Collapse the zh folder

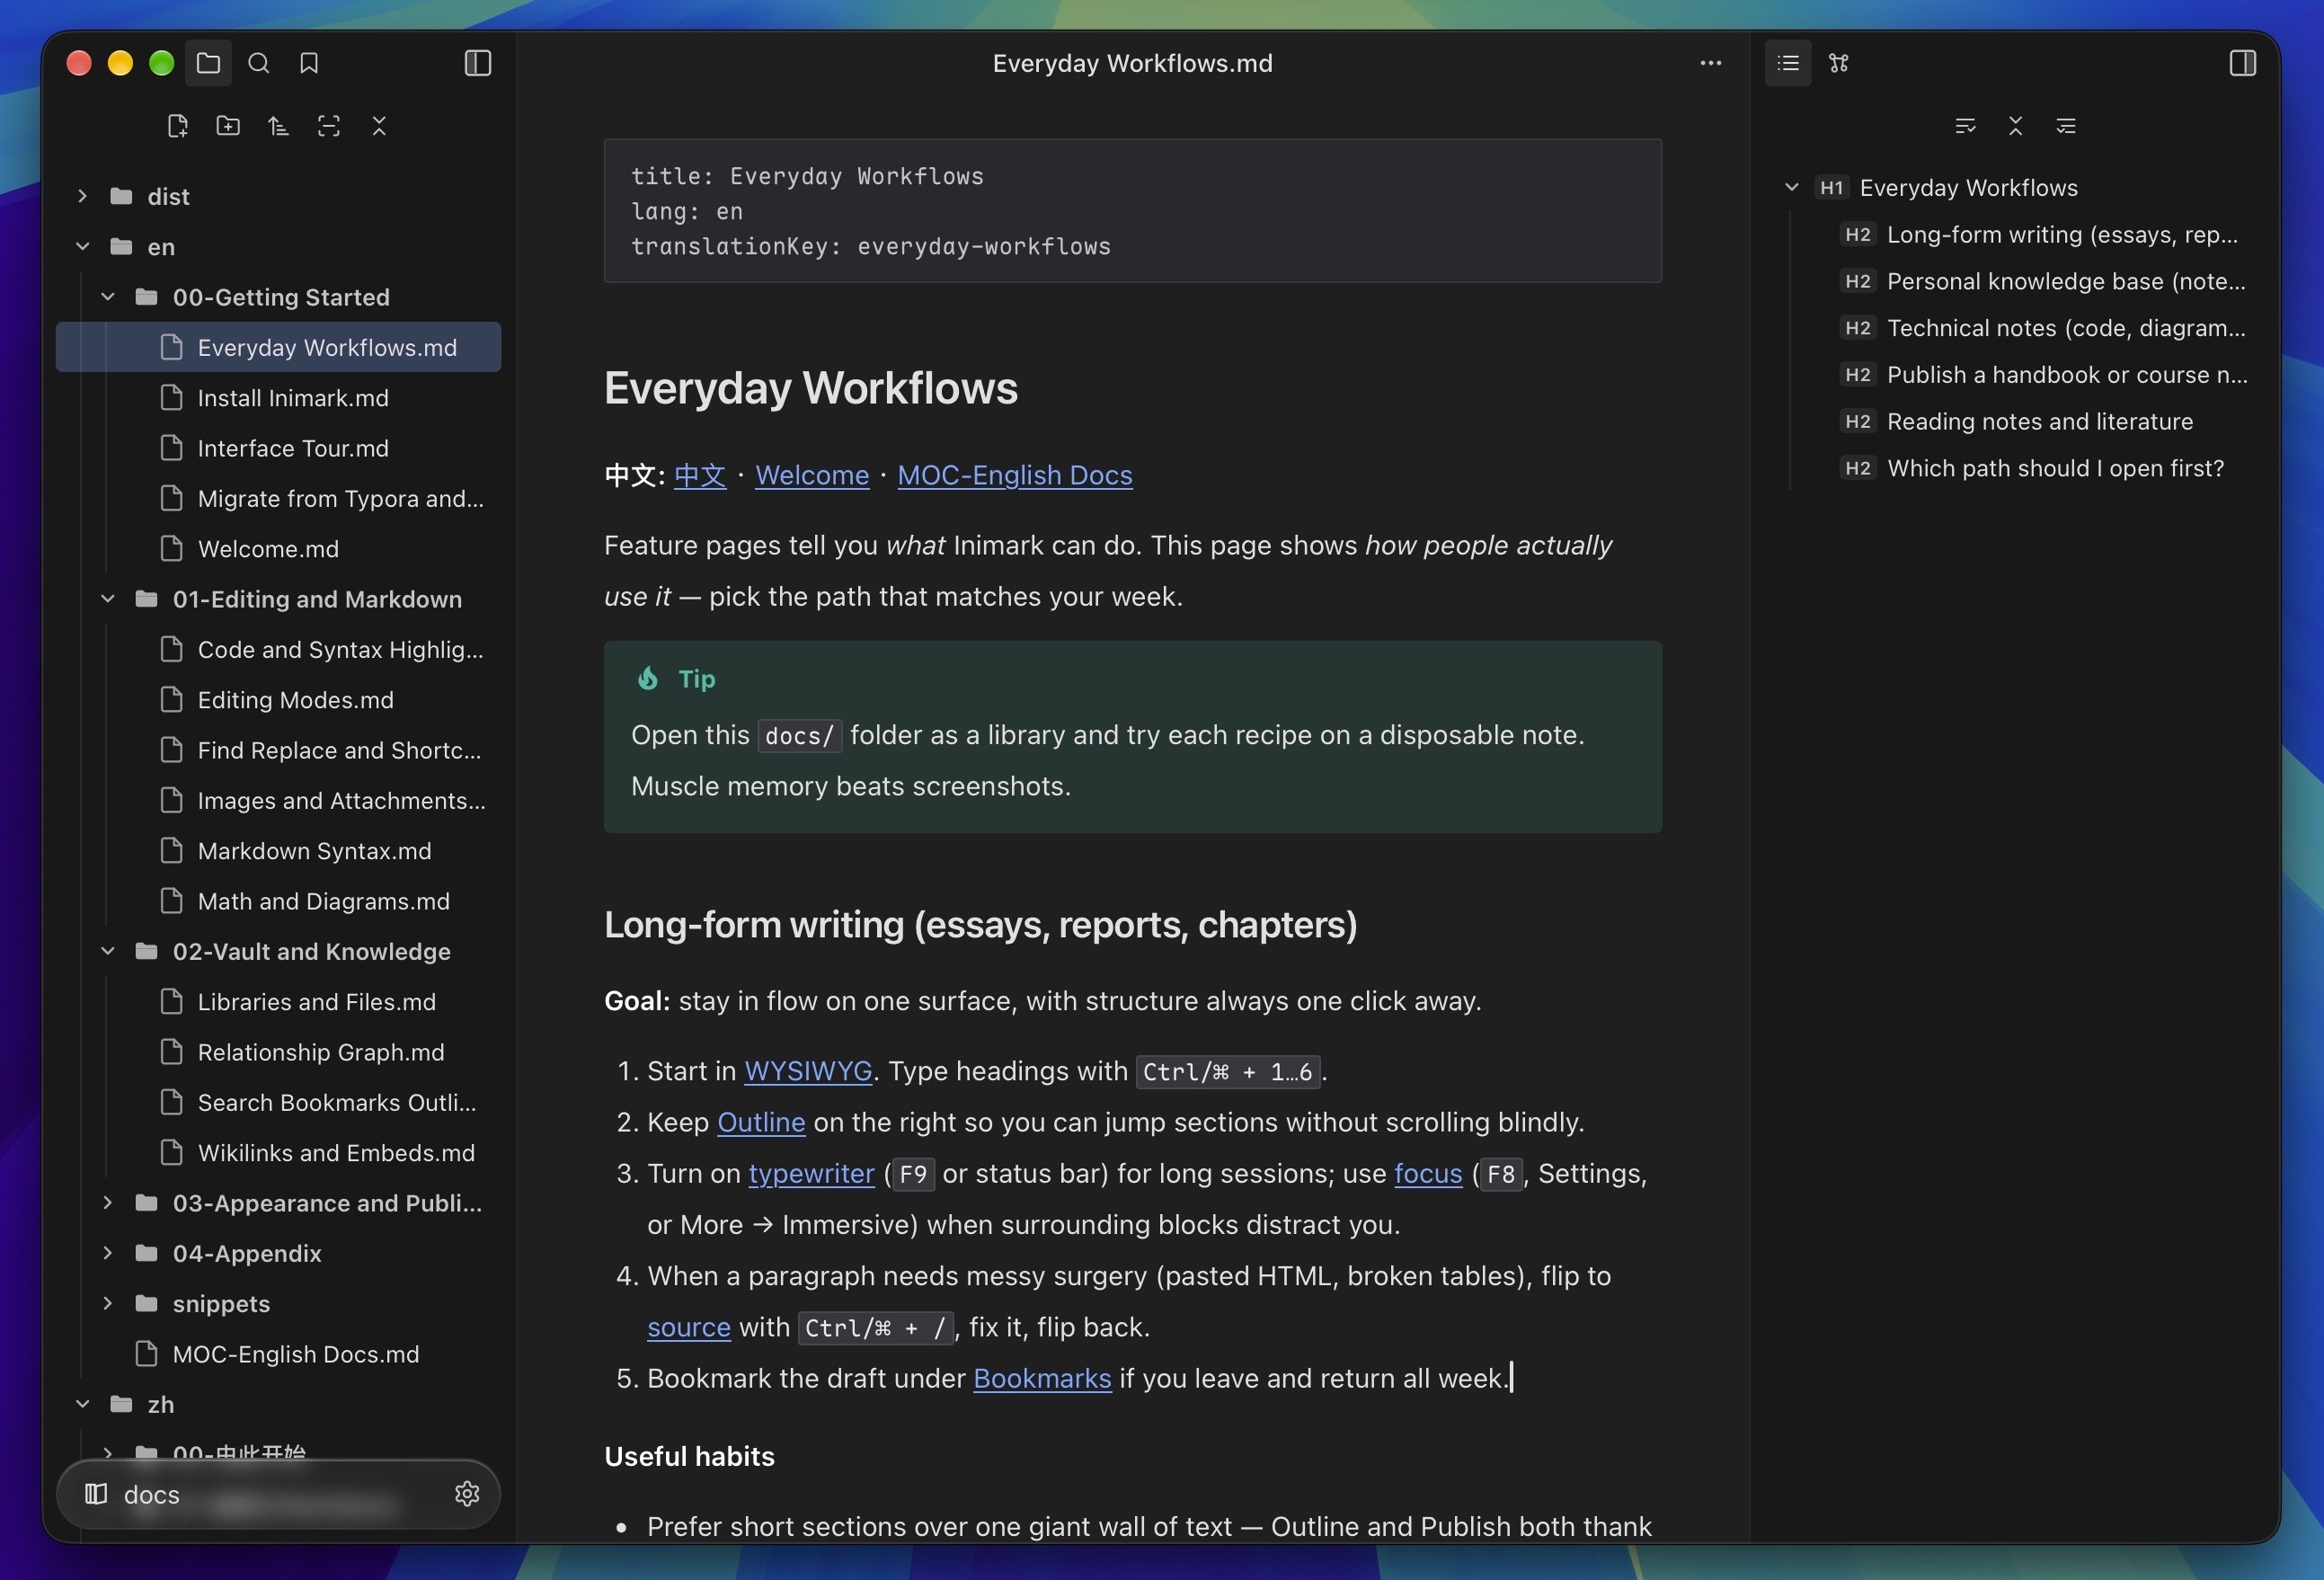click(x=83, y=1404)
